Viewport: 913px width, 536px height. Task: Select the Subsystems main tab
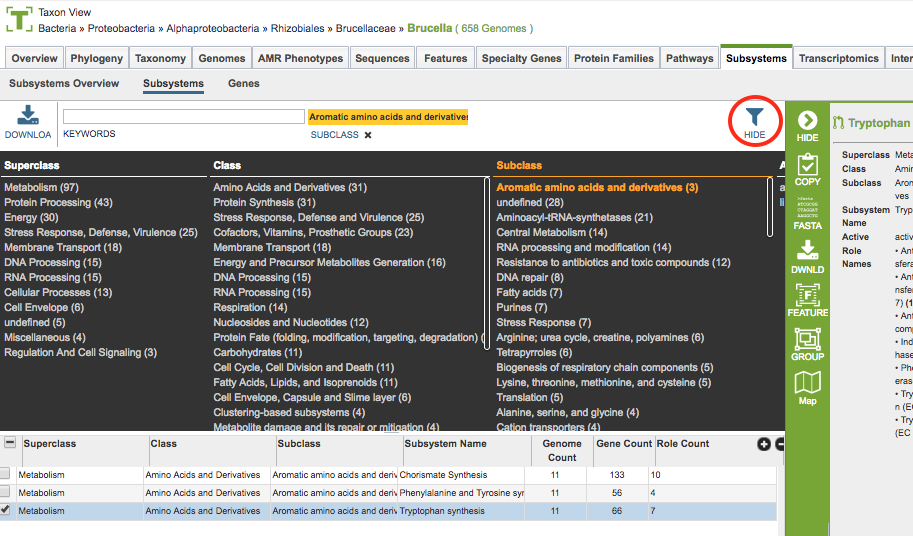pos(756,58)
